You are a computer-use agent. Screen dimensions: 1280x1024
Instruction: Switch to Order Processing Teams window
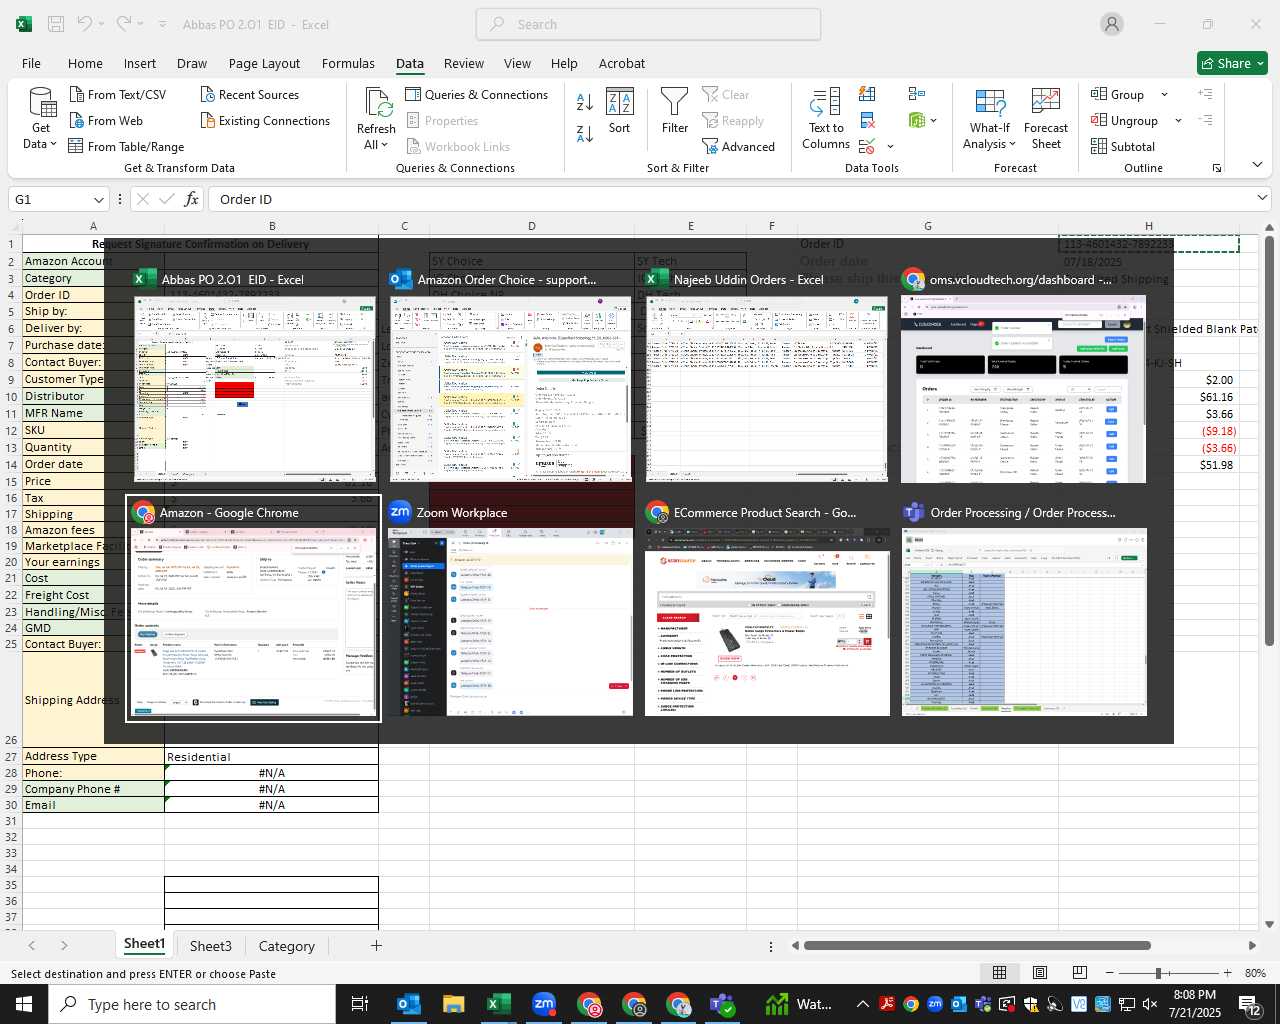1024,609
